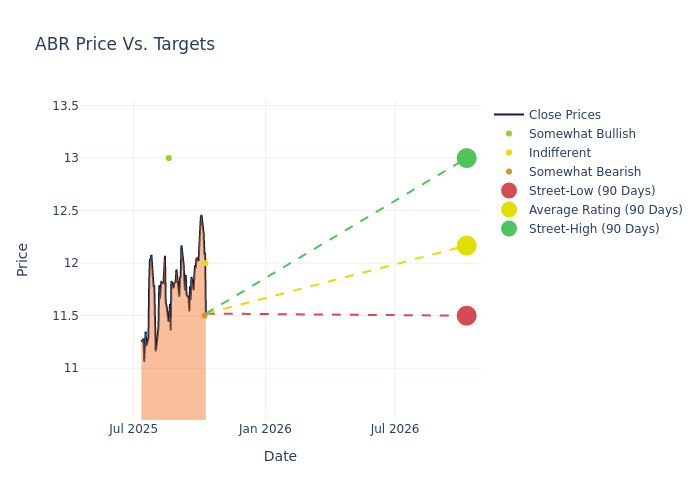Click the Jul 2026 x-axis tick label
700x500 pixels.
pos(395,429)
